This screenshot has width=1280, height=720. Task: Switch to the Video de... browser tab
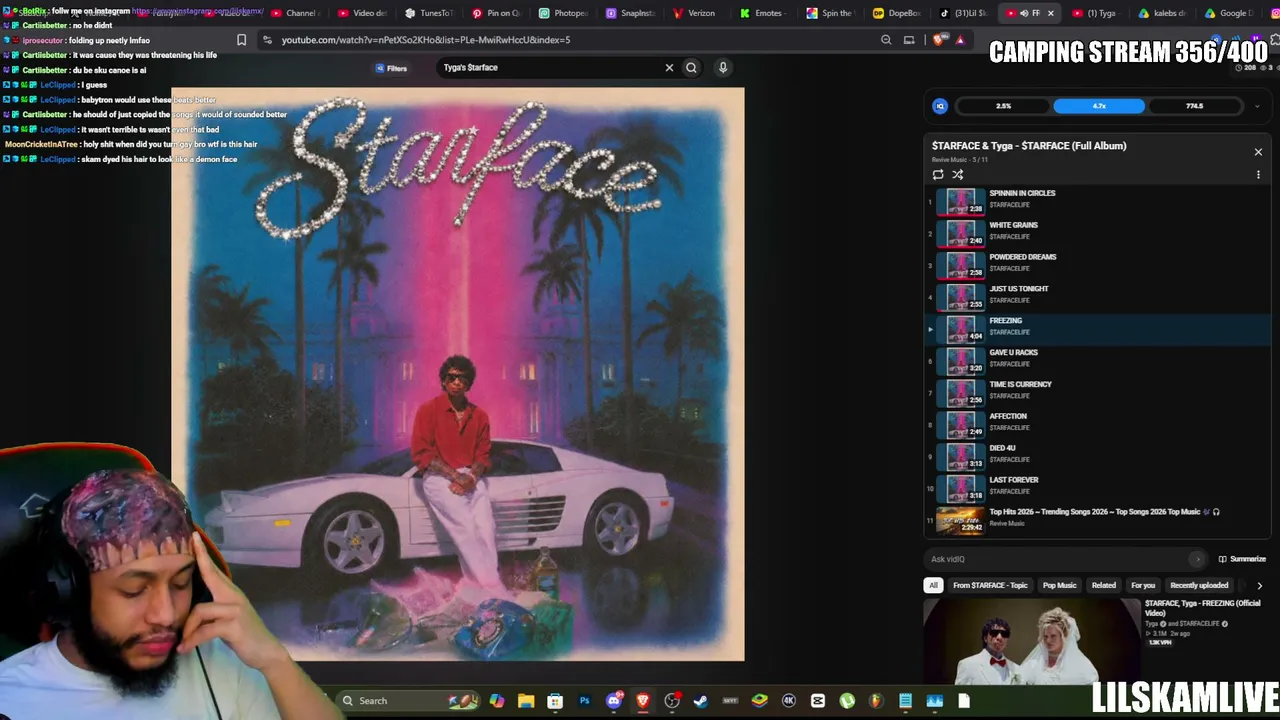[x=362, y=13]
